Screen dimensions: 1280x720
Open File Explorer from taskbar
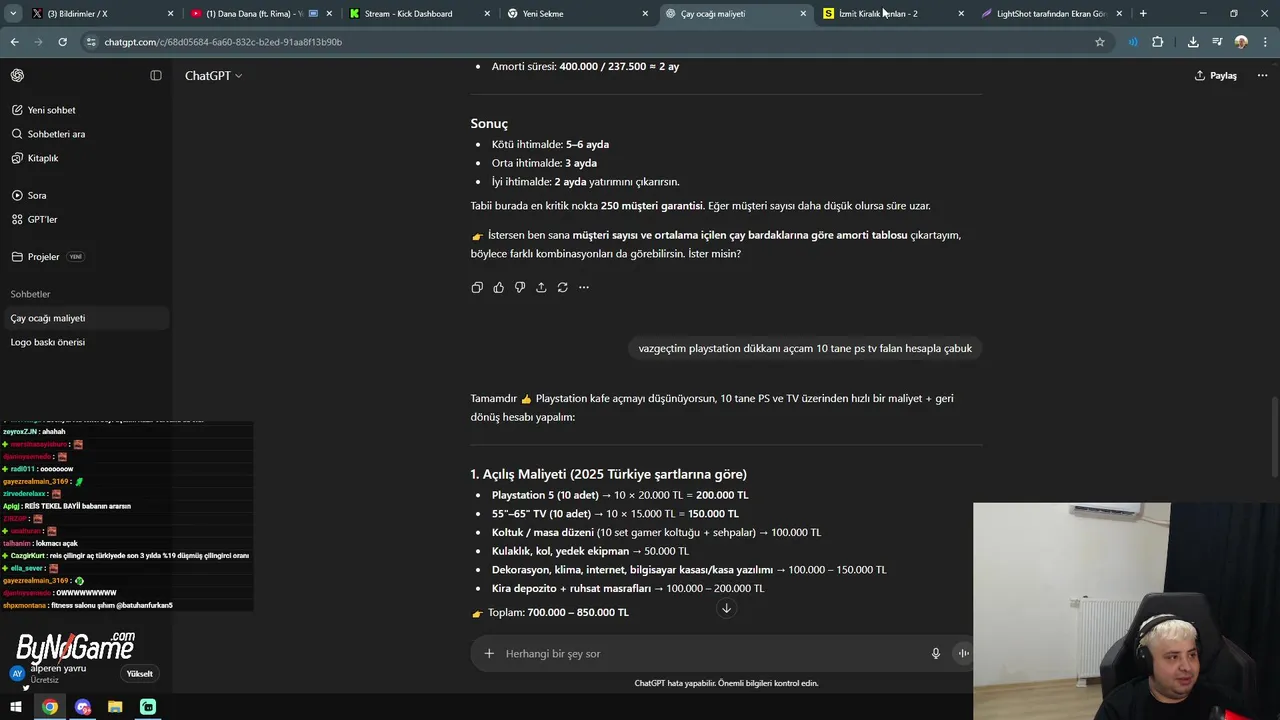click(x=115, y=707)
